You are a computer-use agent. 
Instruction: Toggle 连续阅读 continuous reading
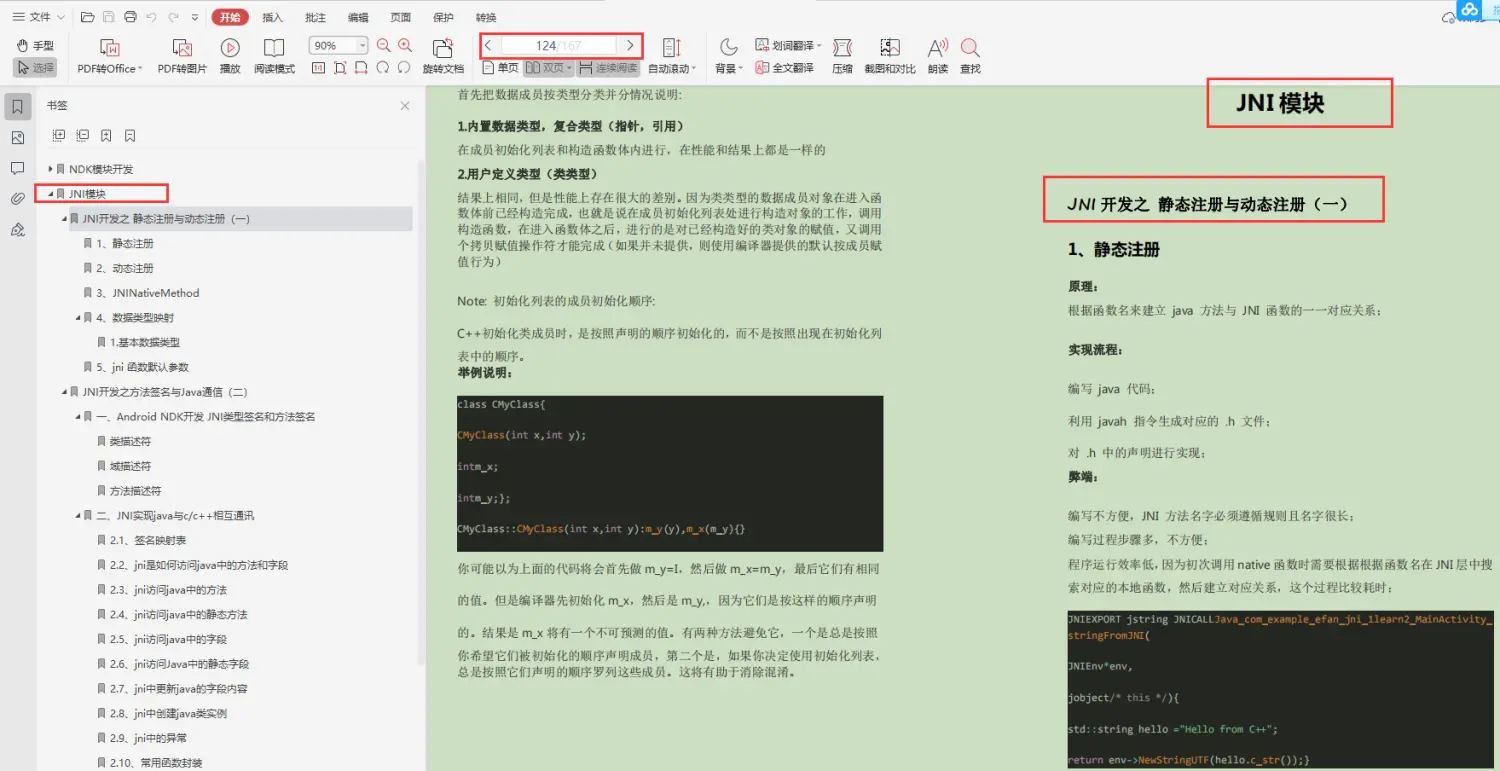click(608, 68)
